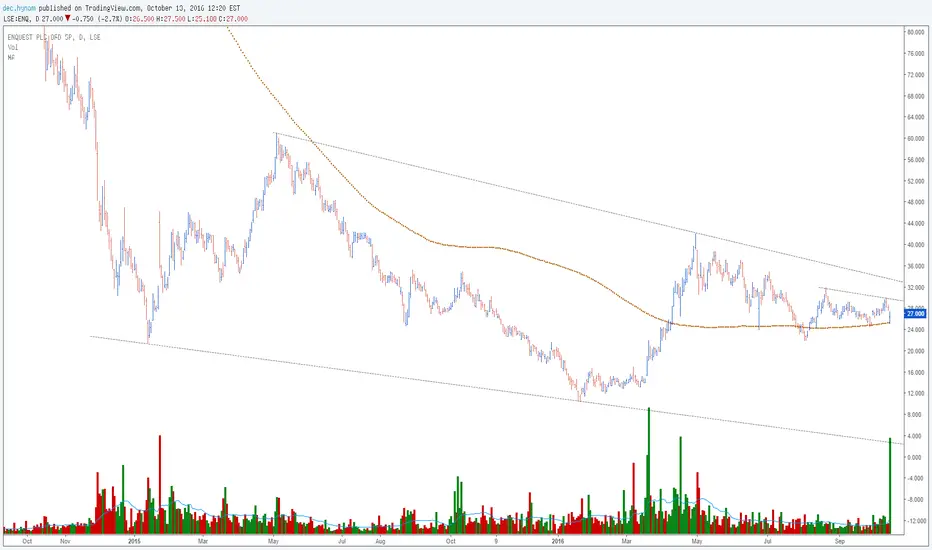Click the 44.000 price axis label
The width and height of the screenshot is (932, 550).
[915, 224]
